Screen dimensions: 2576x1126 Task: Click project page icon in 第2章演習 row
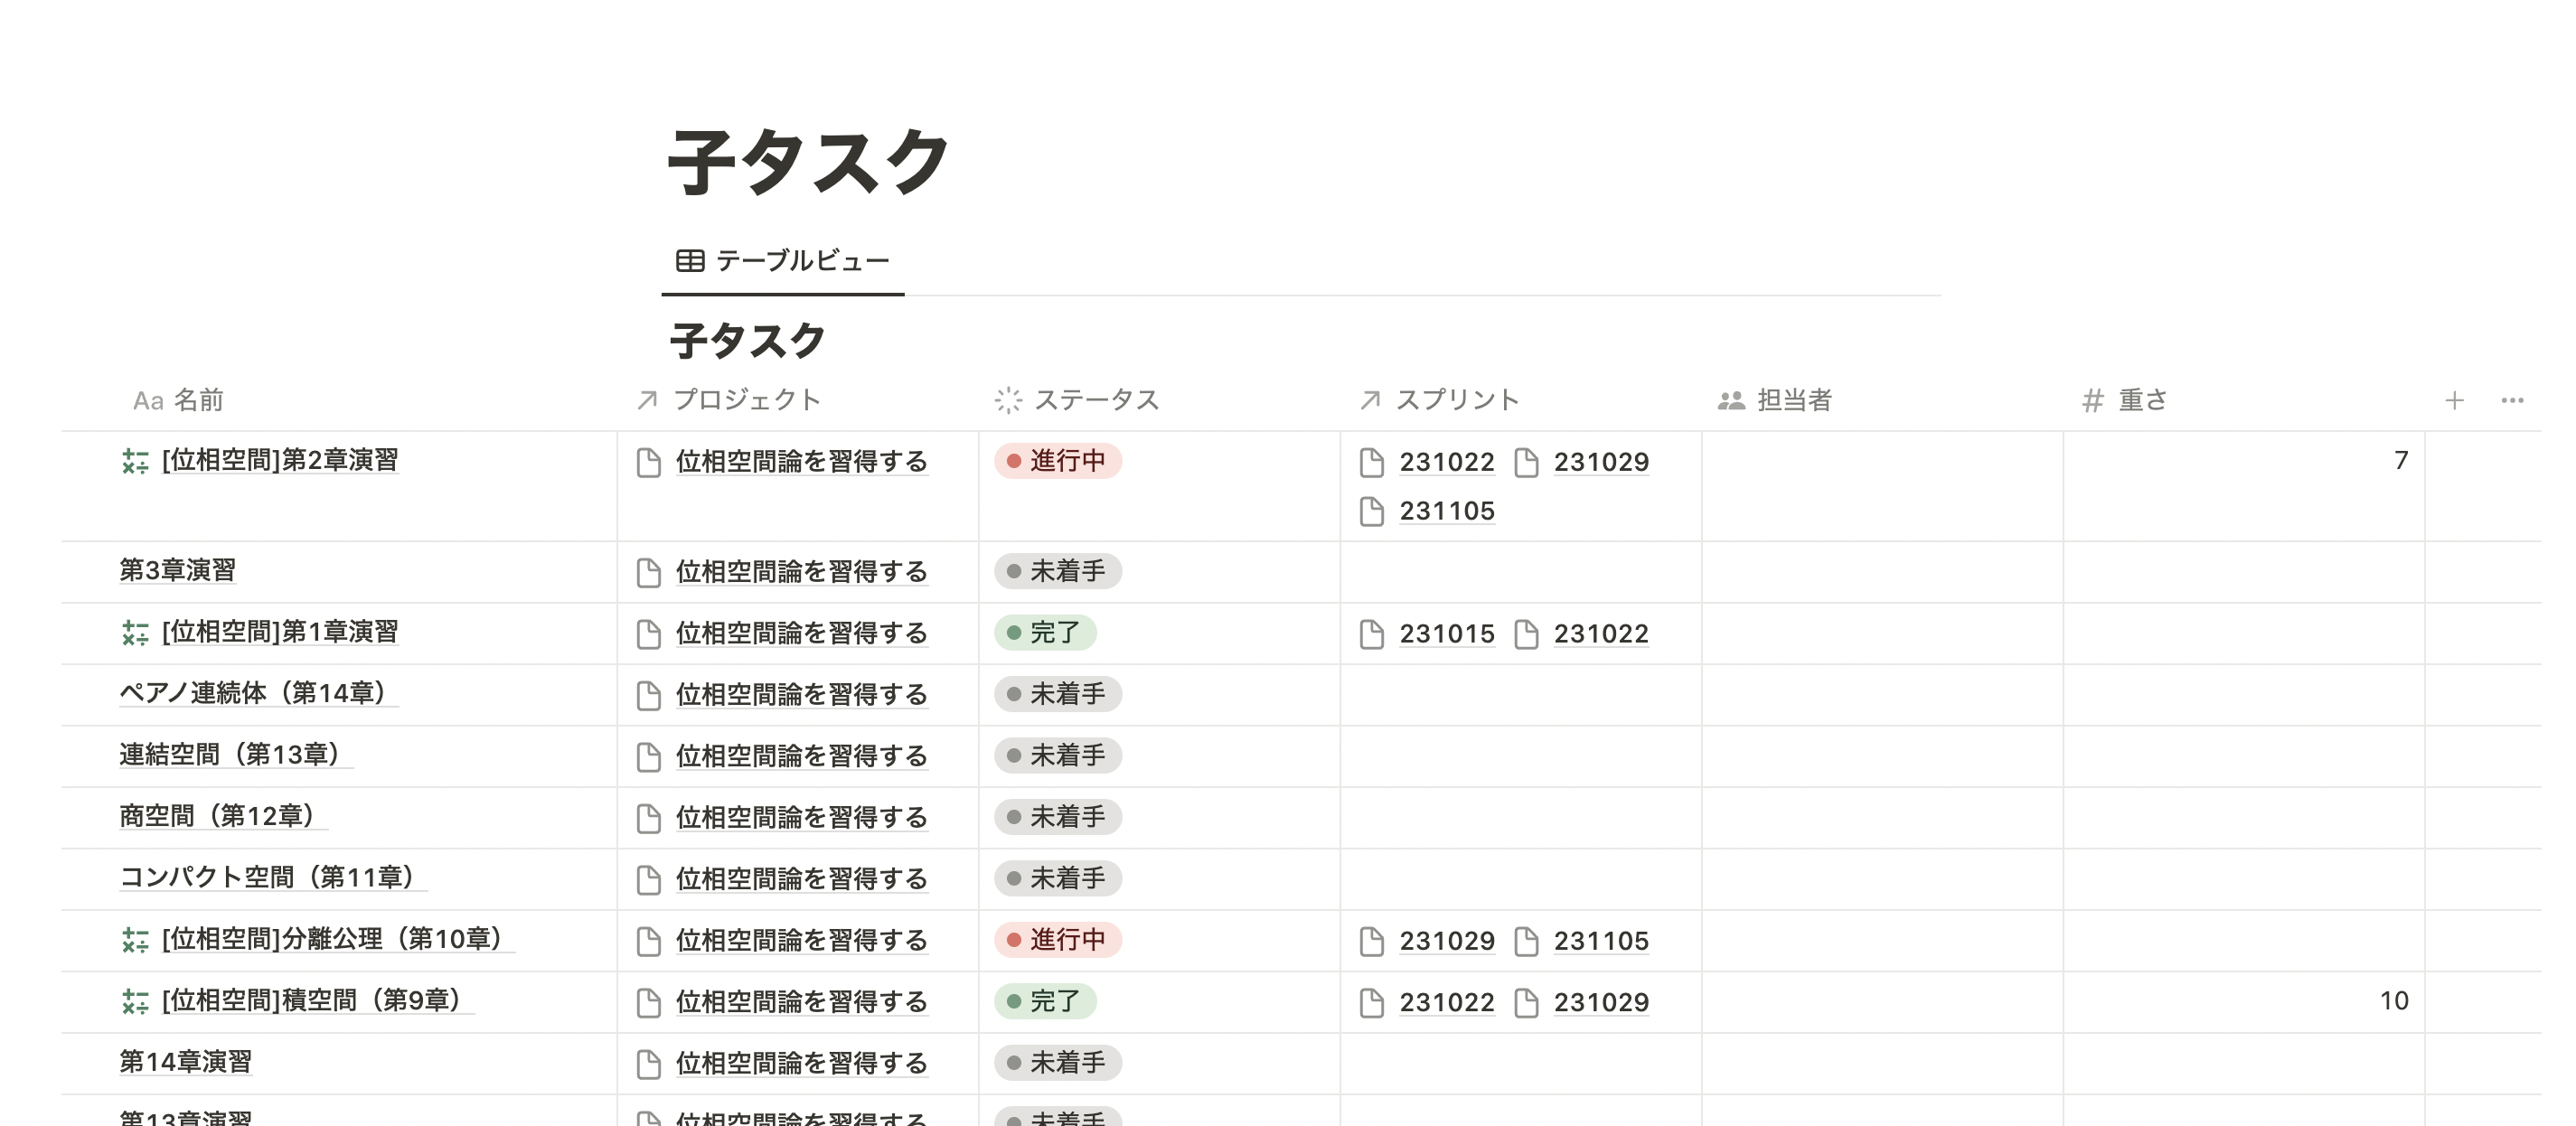pyautogui.click(x=649, y=462)
